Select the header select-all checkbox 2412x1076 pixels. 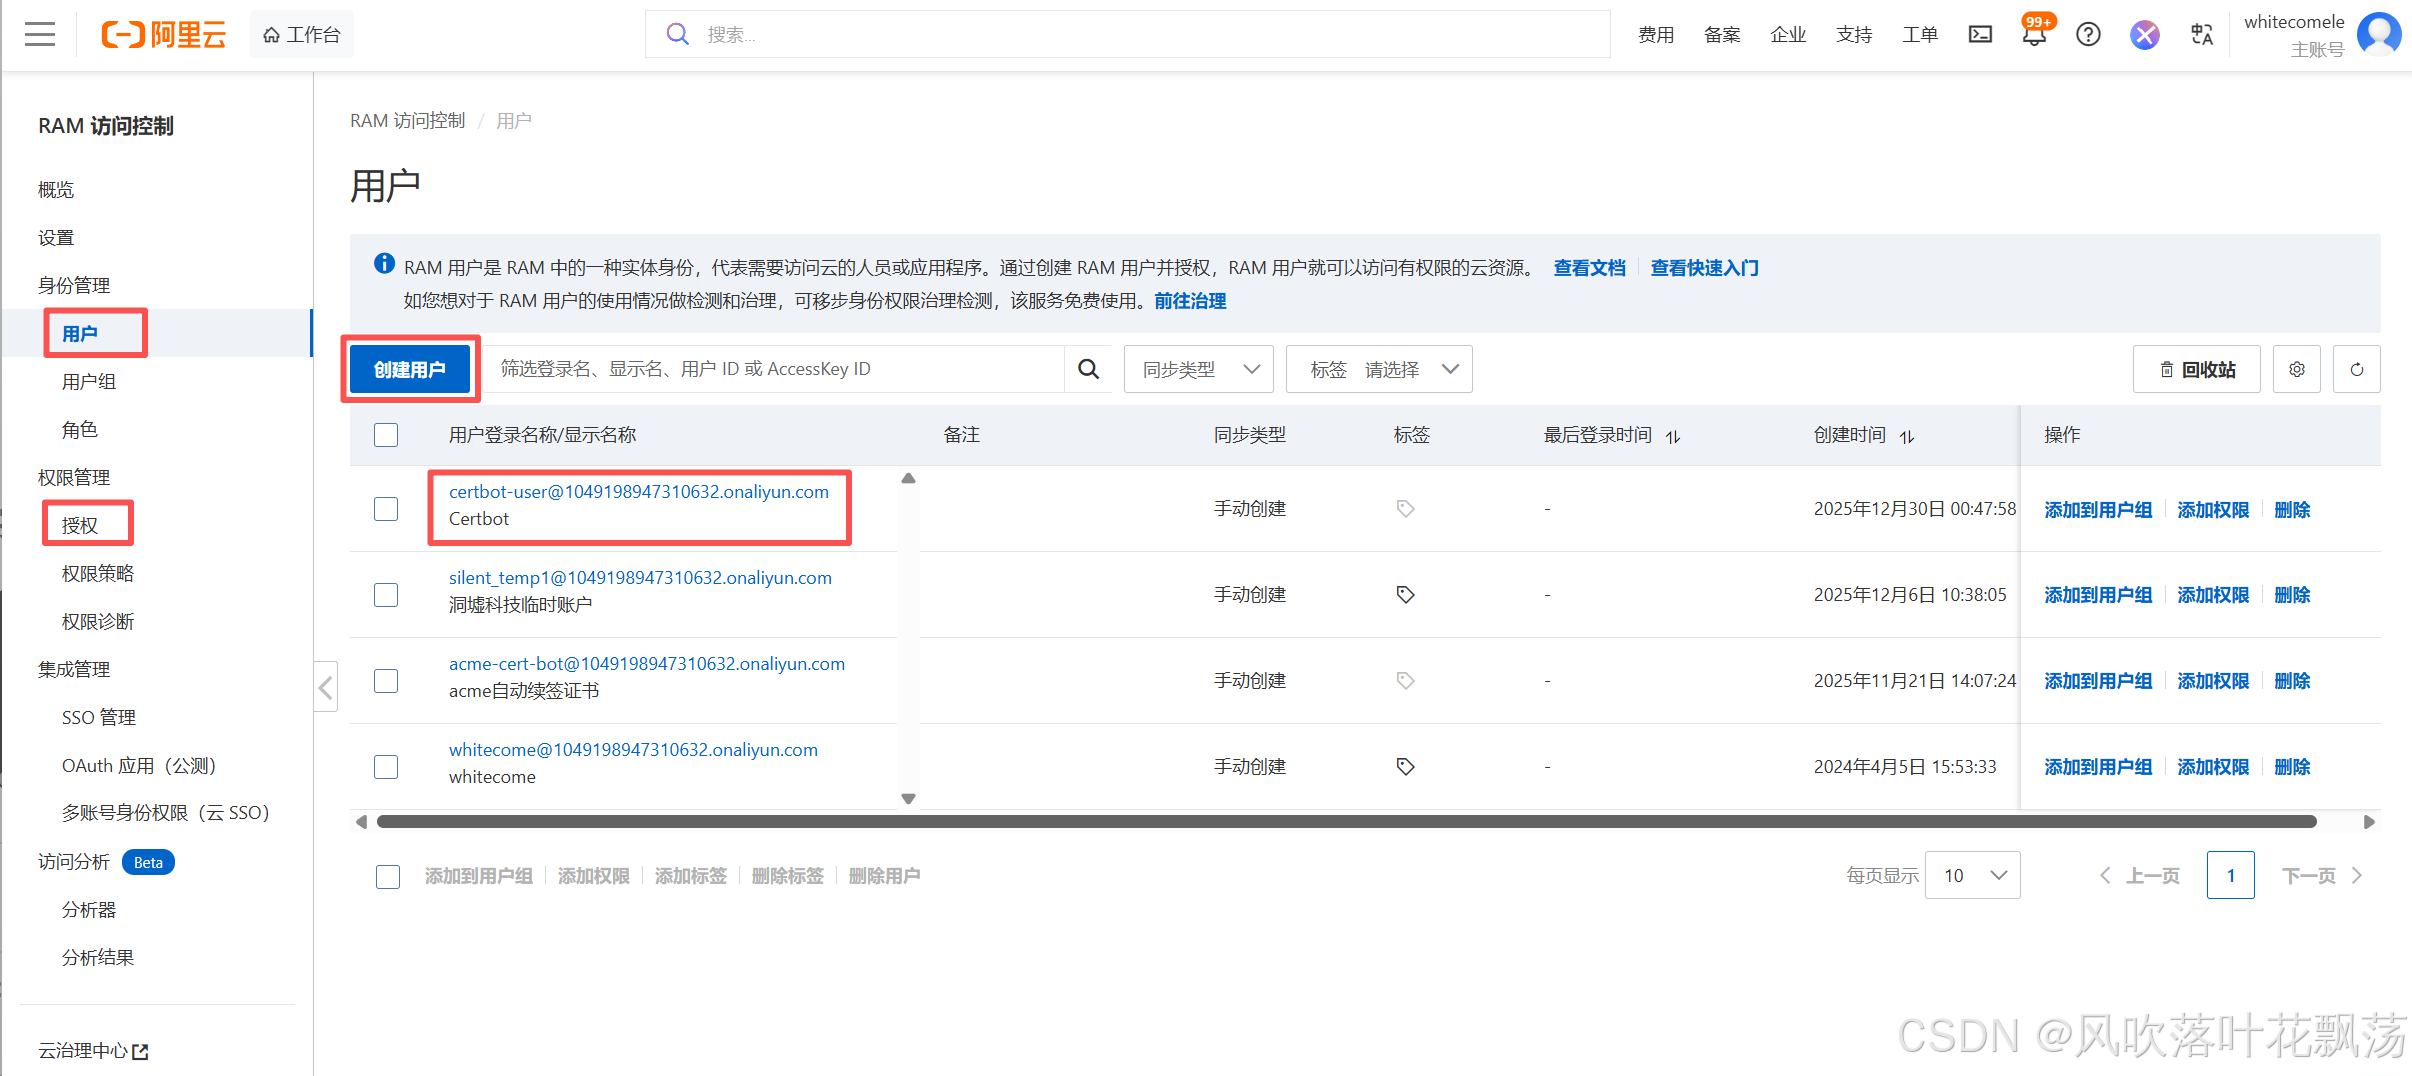pyautogui.click(x=386, y=435)
